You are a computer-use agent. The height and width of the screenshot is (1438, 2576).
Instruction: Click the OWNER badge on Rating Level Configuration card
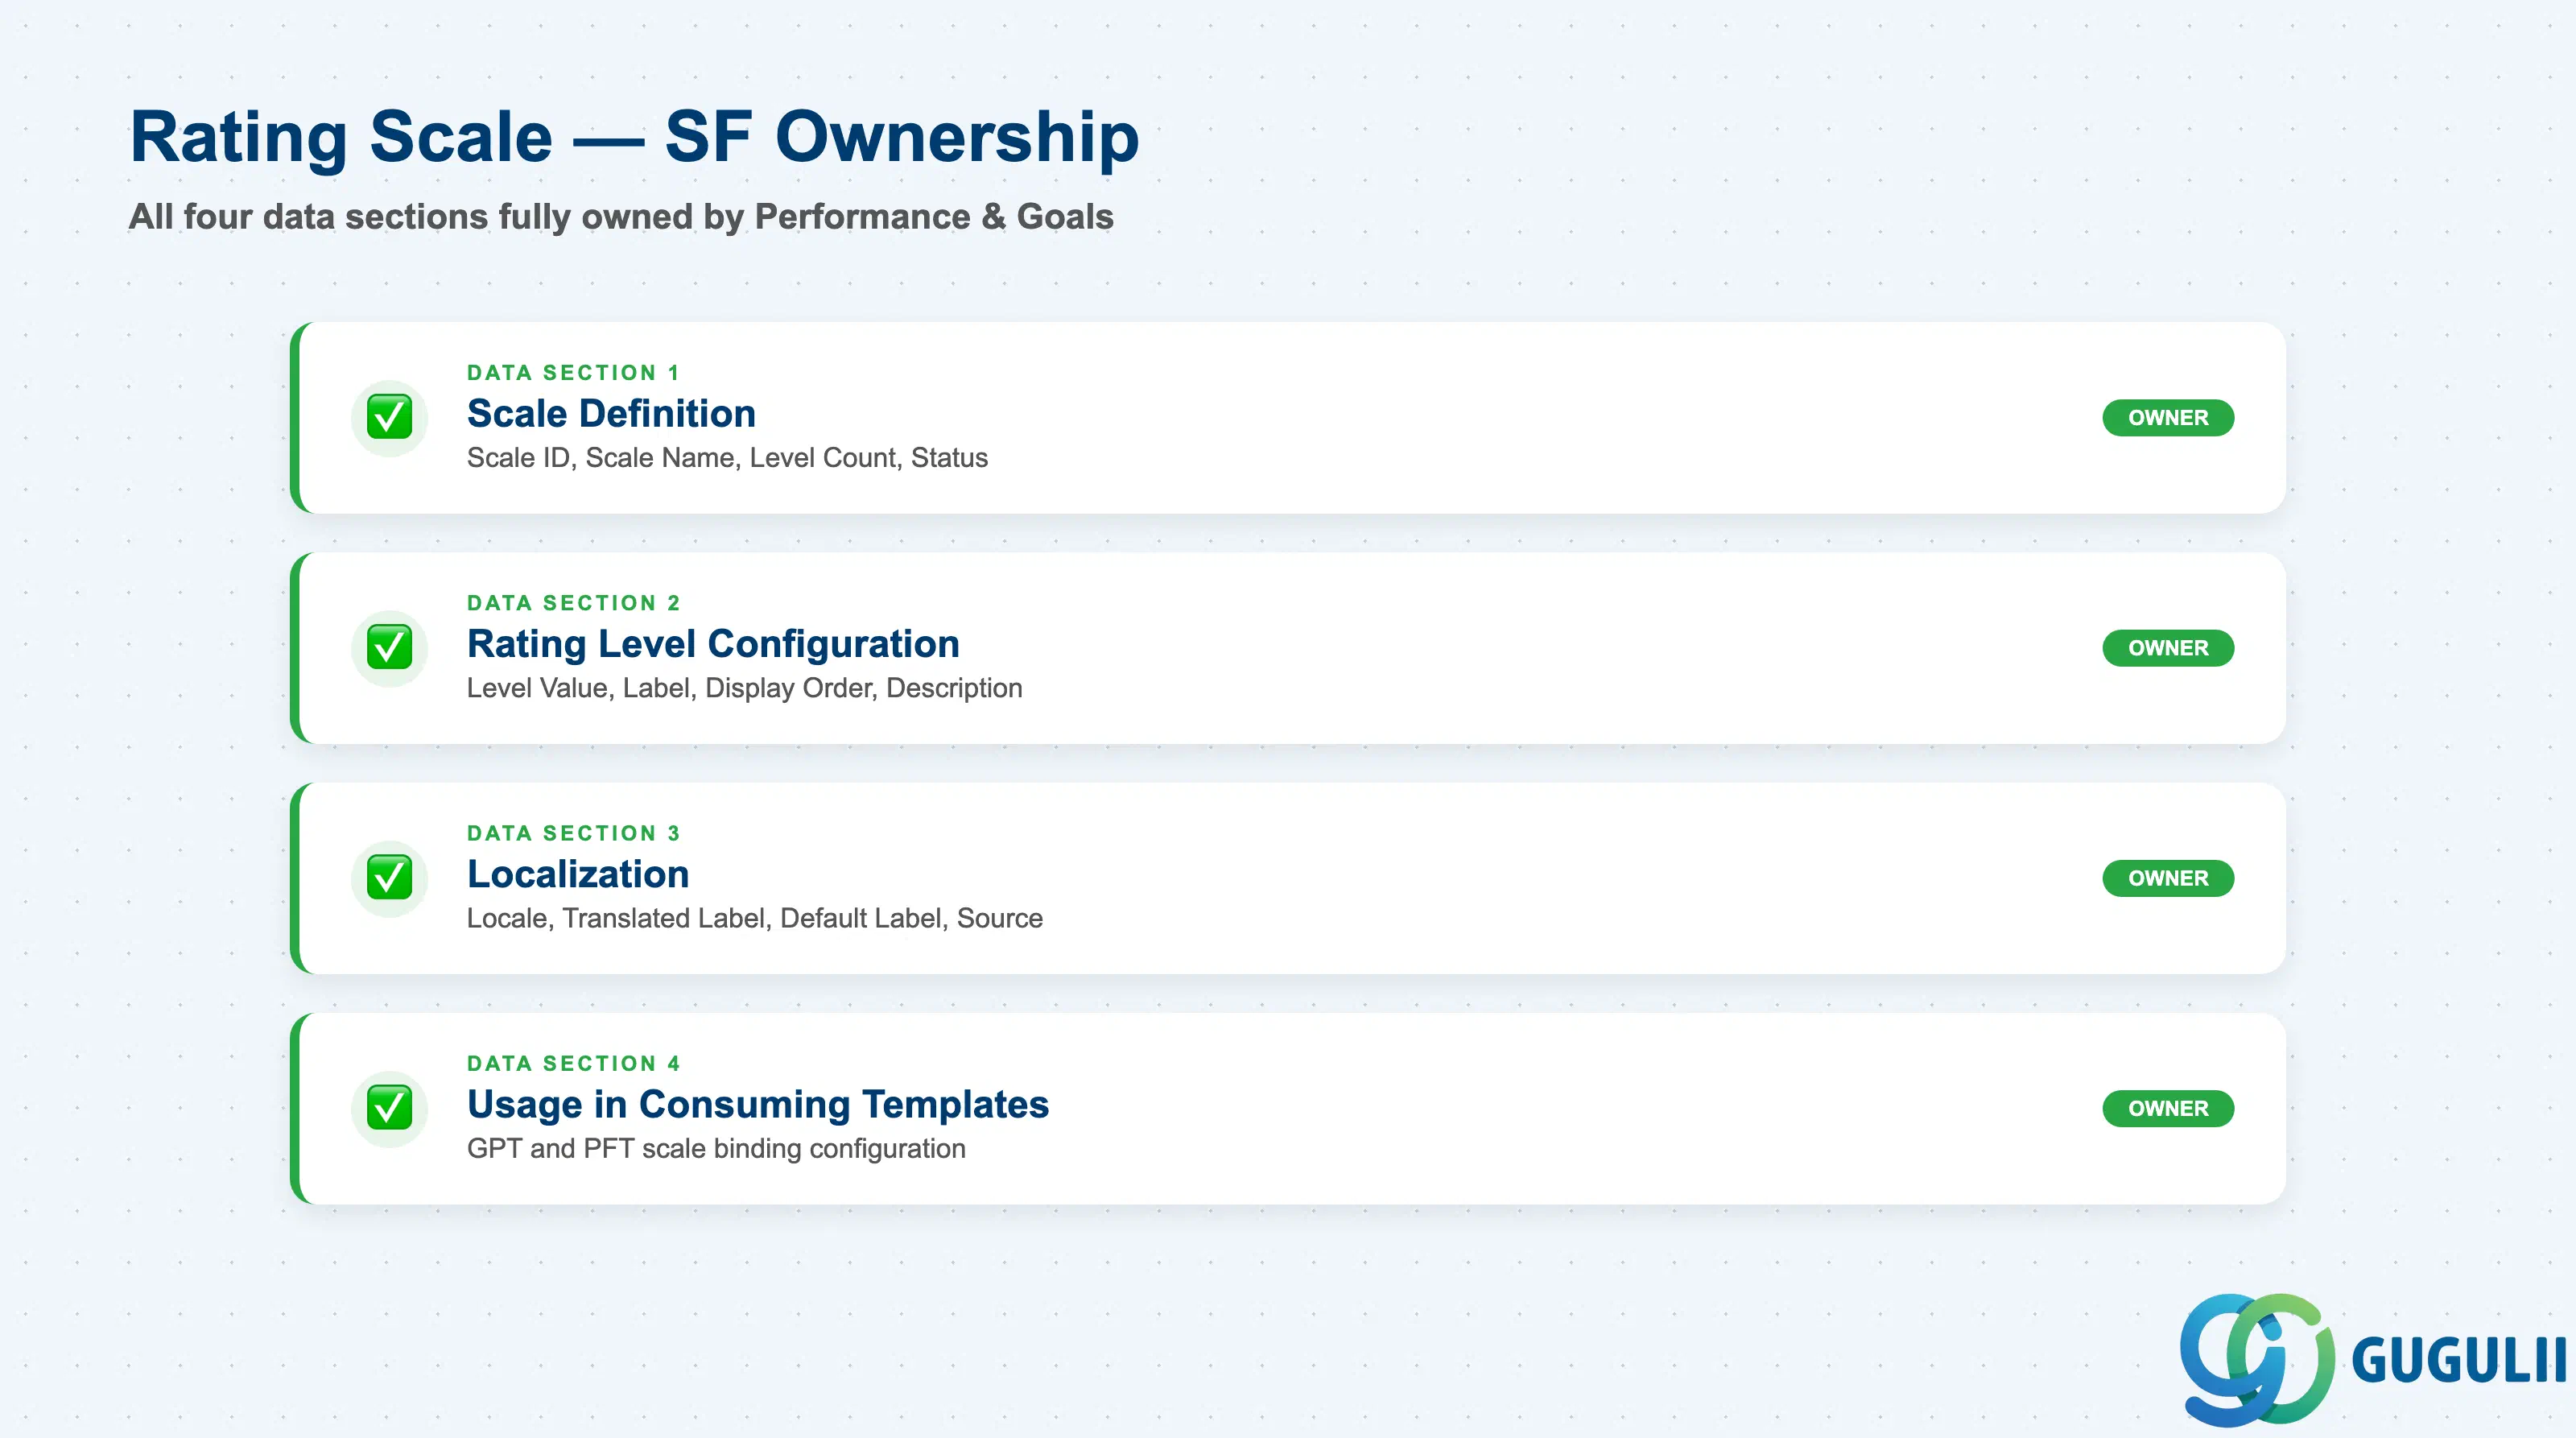click(x=2168, y=648)
